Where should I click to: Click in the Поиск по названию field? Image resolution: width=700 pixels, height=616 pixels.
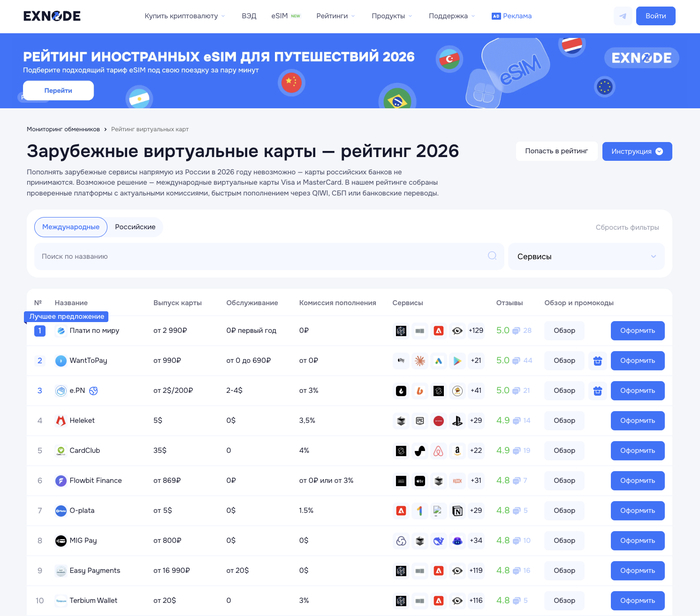tap(269, 257)
